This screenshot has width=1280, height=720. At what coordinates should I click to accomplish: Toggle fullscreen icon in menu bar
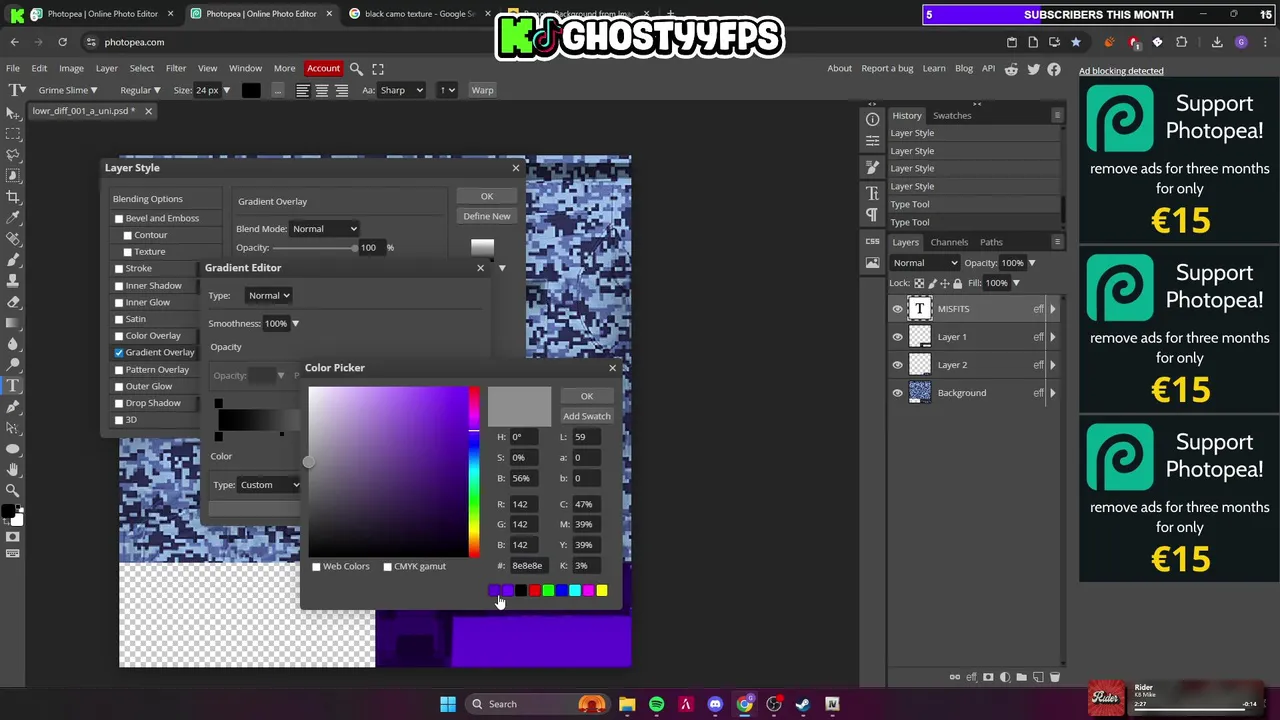378,68
